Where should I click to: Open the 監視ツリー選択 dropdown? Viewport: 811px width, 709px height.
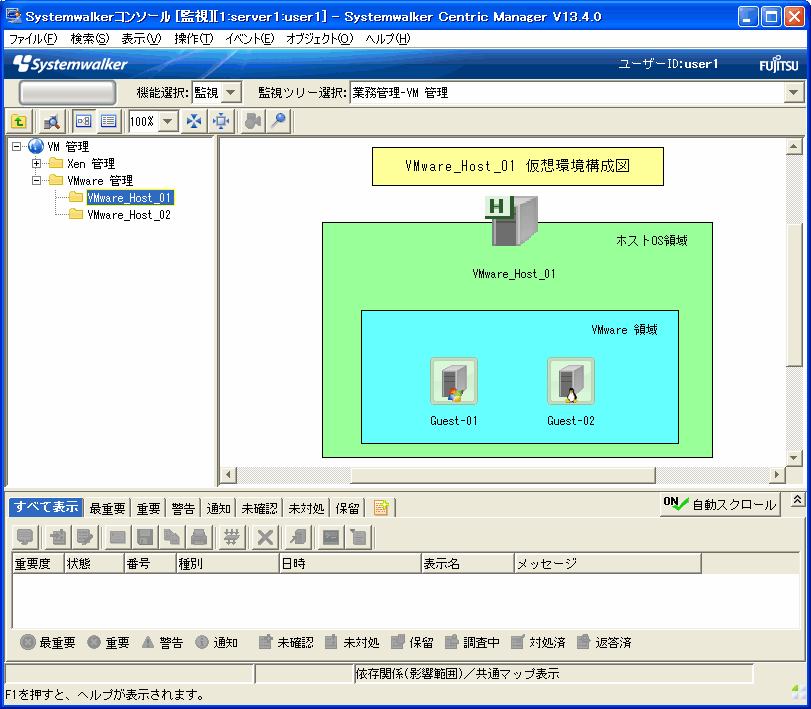(793, 93)
